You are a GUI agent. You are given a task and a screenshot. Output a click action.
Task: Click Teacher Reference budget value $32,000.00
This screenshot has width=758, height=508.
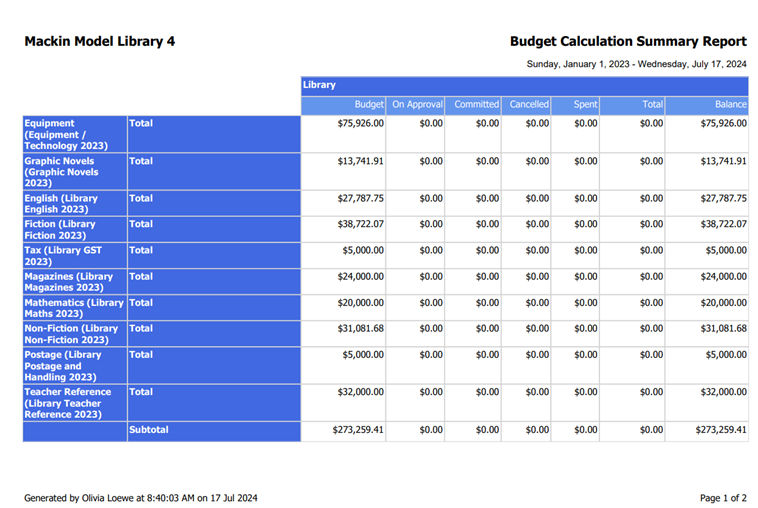coord(361,392)
